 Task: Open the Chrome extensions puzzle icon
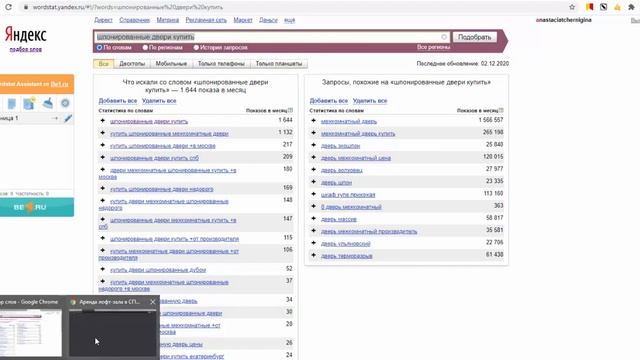[631, 7]
